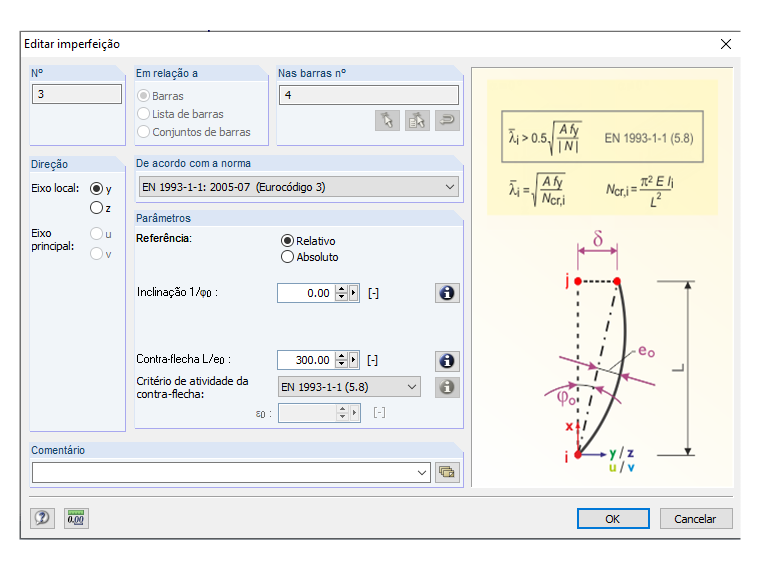Image resolution: width=760 pixels, height=570 pixels.
Task: Click the imperfection diagram image
Action: (602, 278)
